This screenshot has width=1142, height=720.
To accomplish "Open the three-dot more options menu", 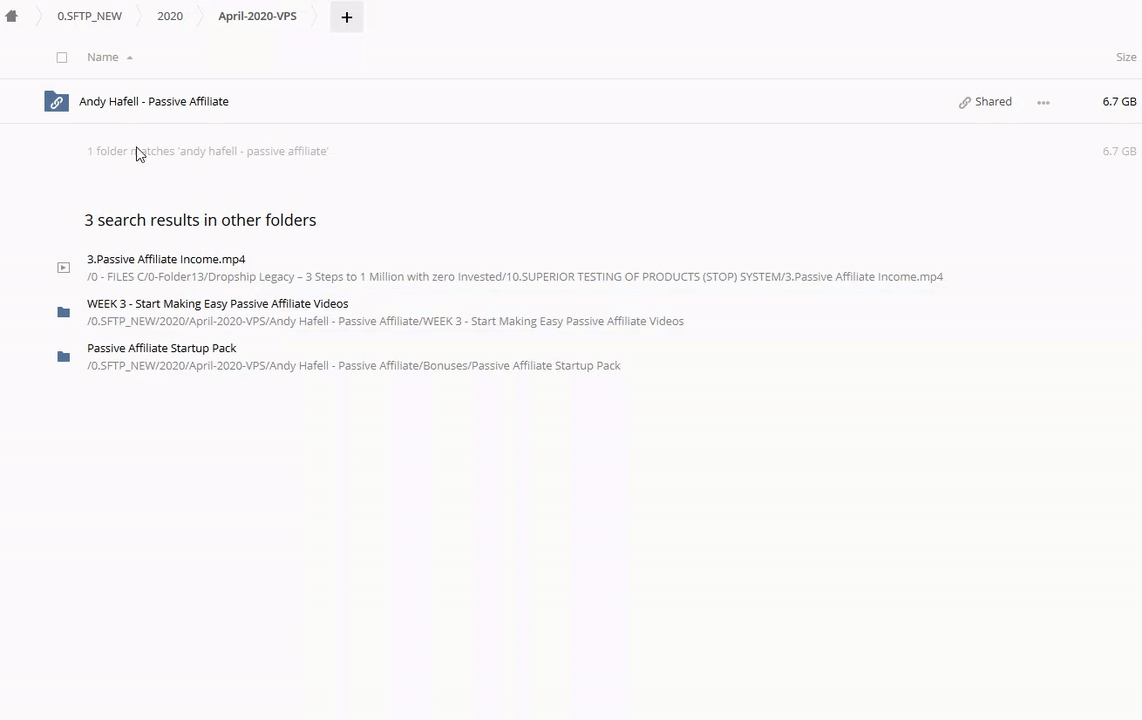I will tap(1043, 102).
